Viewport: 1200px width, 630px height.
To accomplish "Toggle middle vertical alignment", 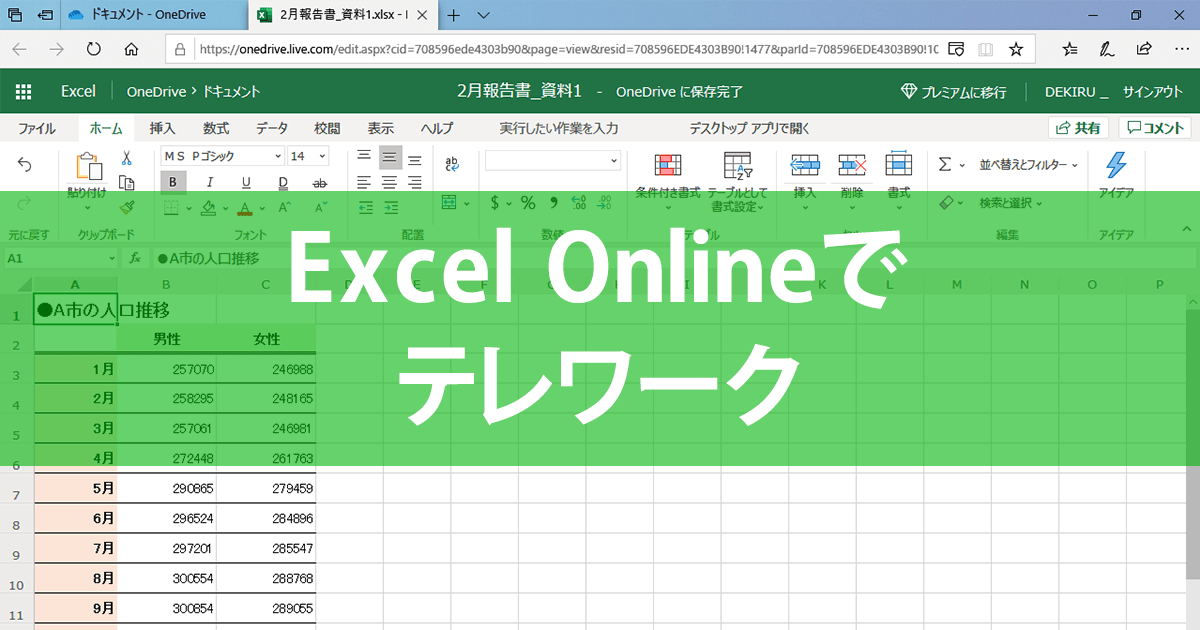I will point(390,158).
